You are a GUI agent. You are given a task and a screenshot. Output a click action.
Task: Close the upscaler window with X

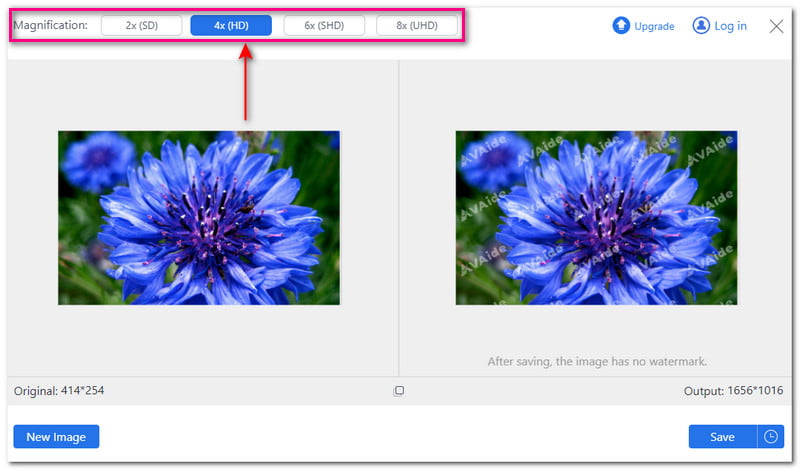pos(776,26)
